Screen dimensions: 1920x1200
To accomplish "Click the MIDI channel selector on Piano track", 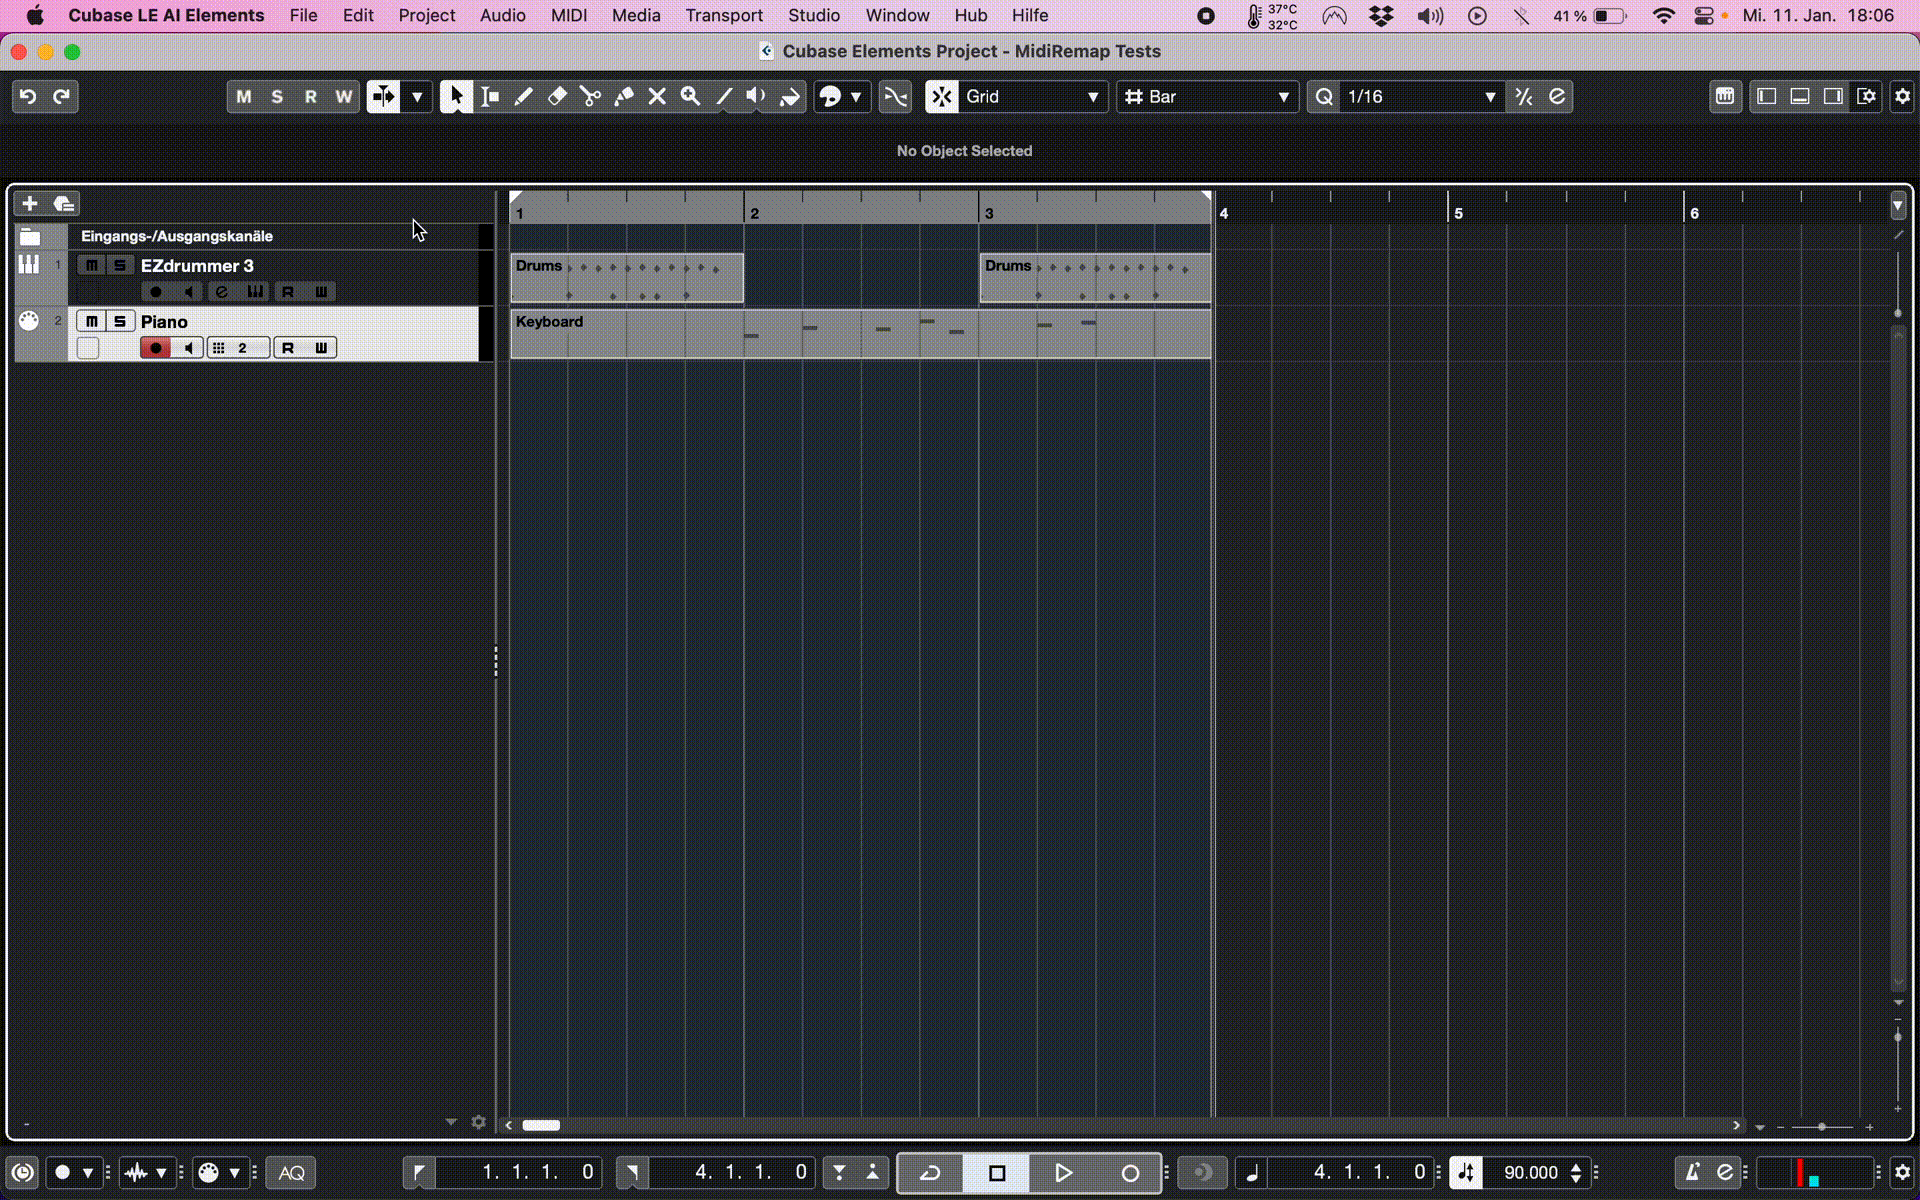I will (239, 348).
